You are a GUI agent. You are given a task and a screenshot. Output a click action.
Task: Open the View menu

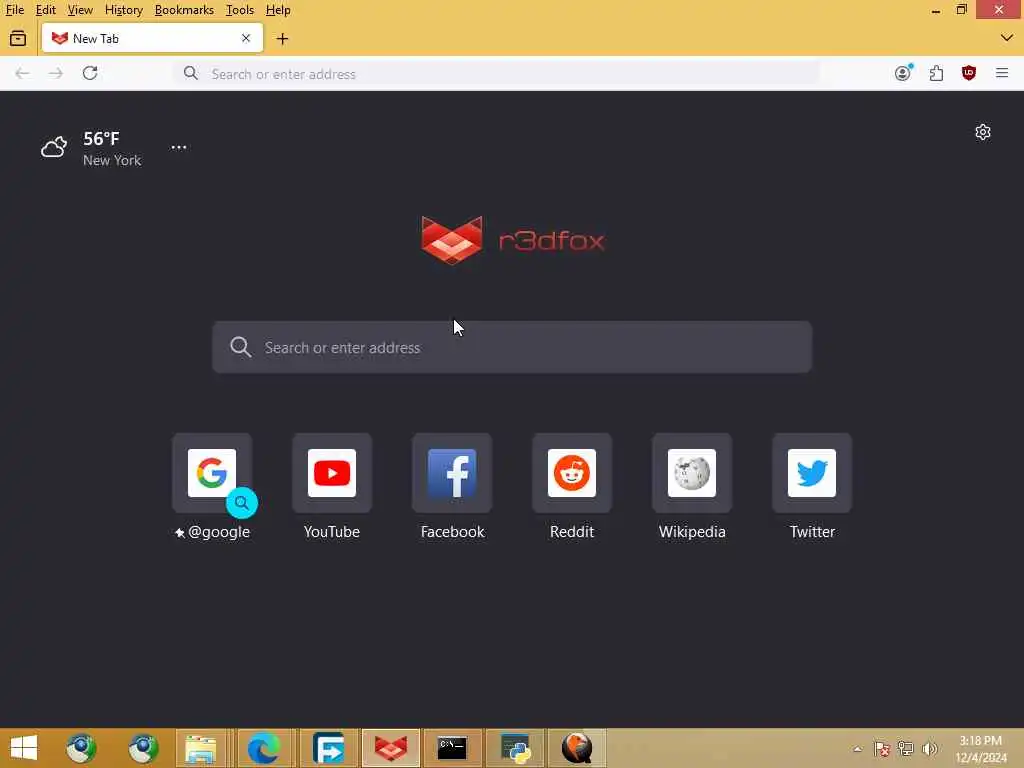80,10
